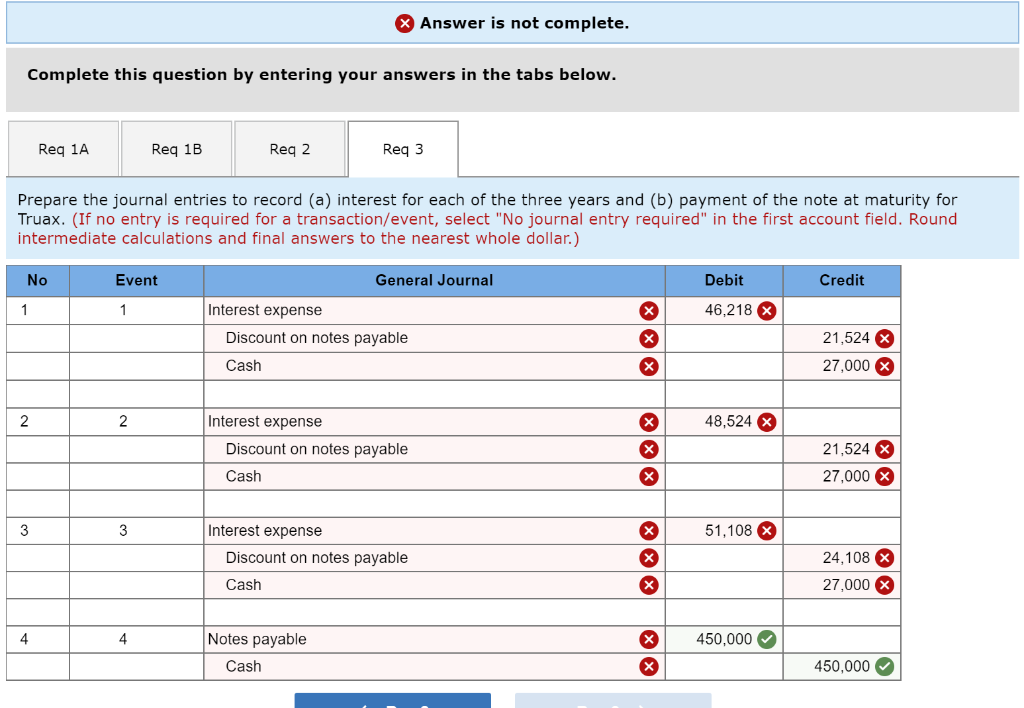Edit the 24,108 credit amount
The height and width of the screenshot is (708, 1024).
tap(842, 558)
